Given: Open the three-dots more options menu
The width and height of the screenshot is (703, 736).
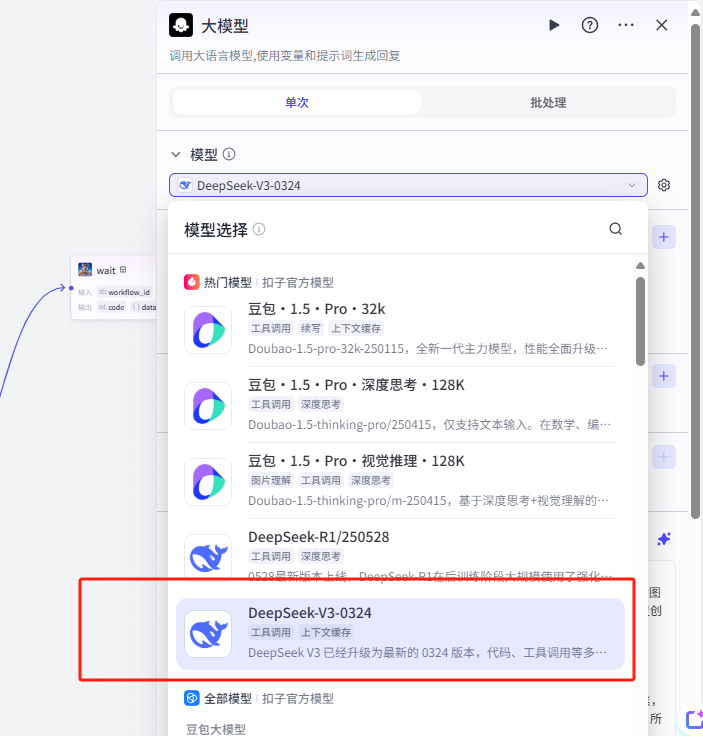Looking at the screenshot, I should coord(626,25).
